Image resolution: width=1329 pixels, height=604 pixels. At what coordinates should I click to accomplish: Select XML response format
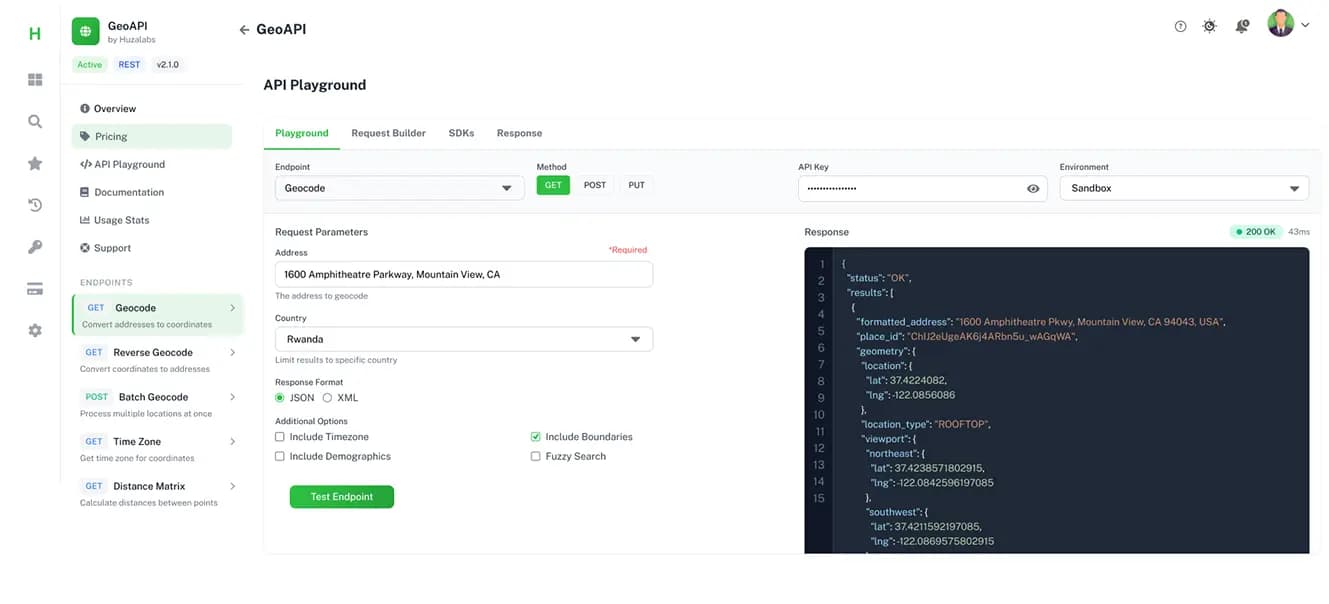[x=327, y=398]
